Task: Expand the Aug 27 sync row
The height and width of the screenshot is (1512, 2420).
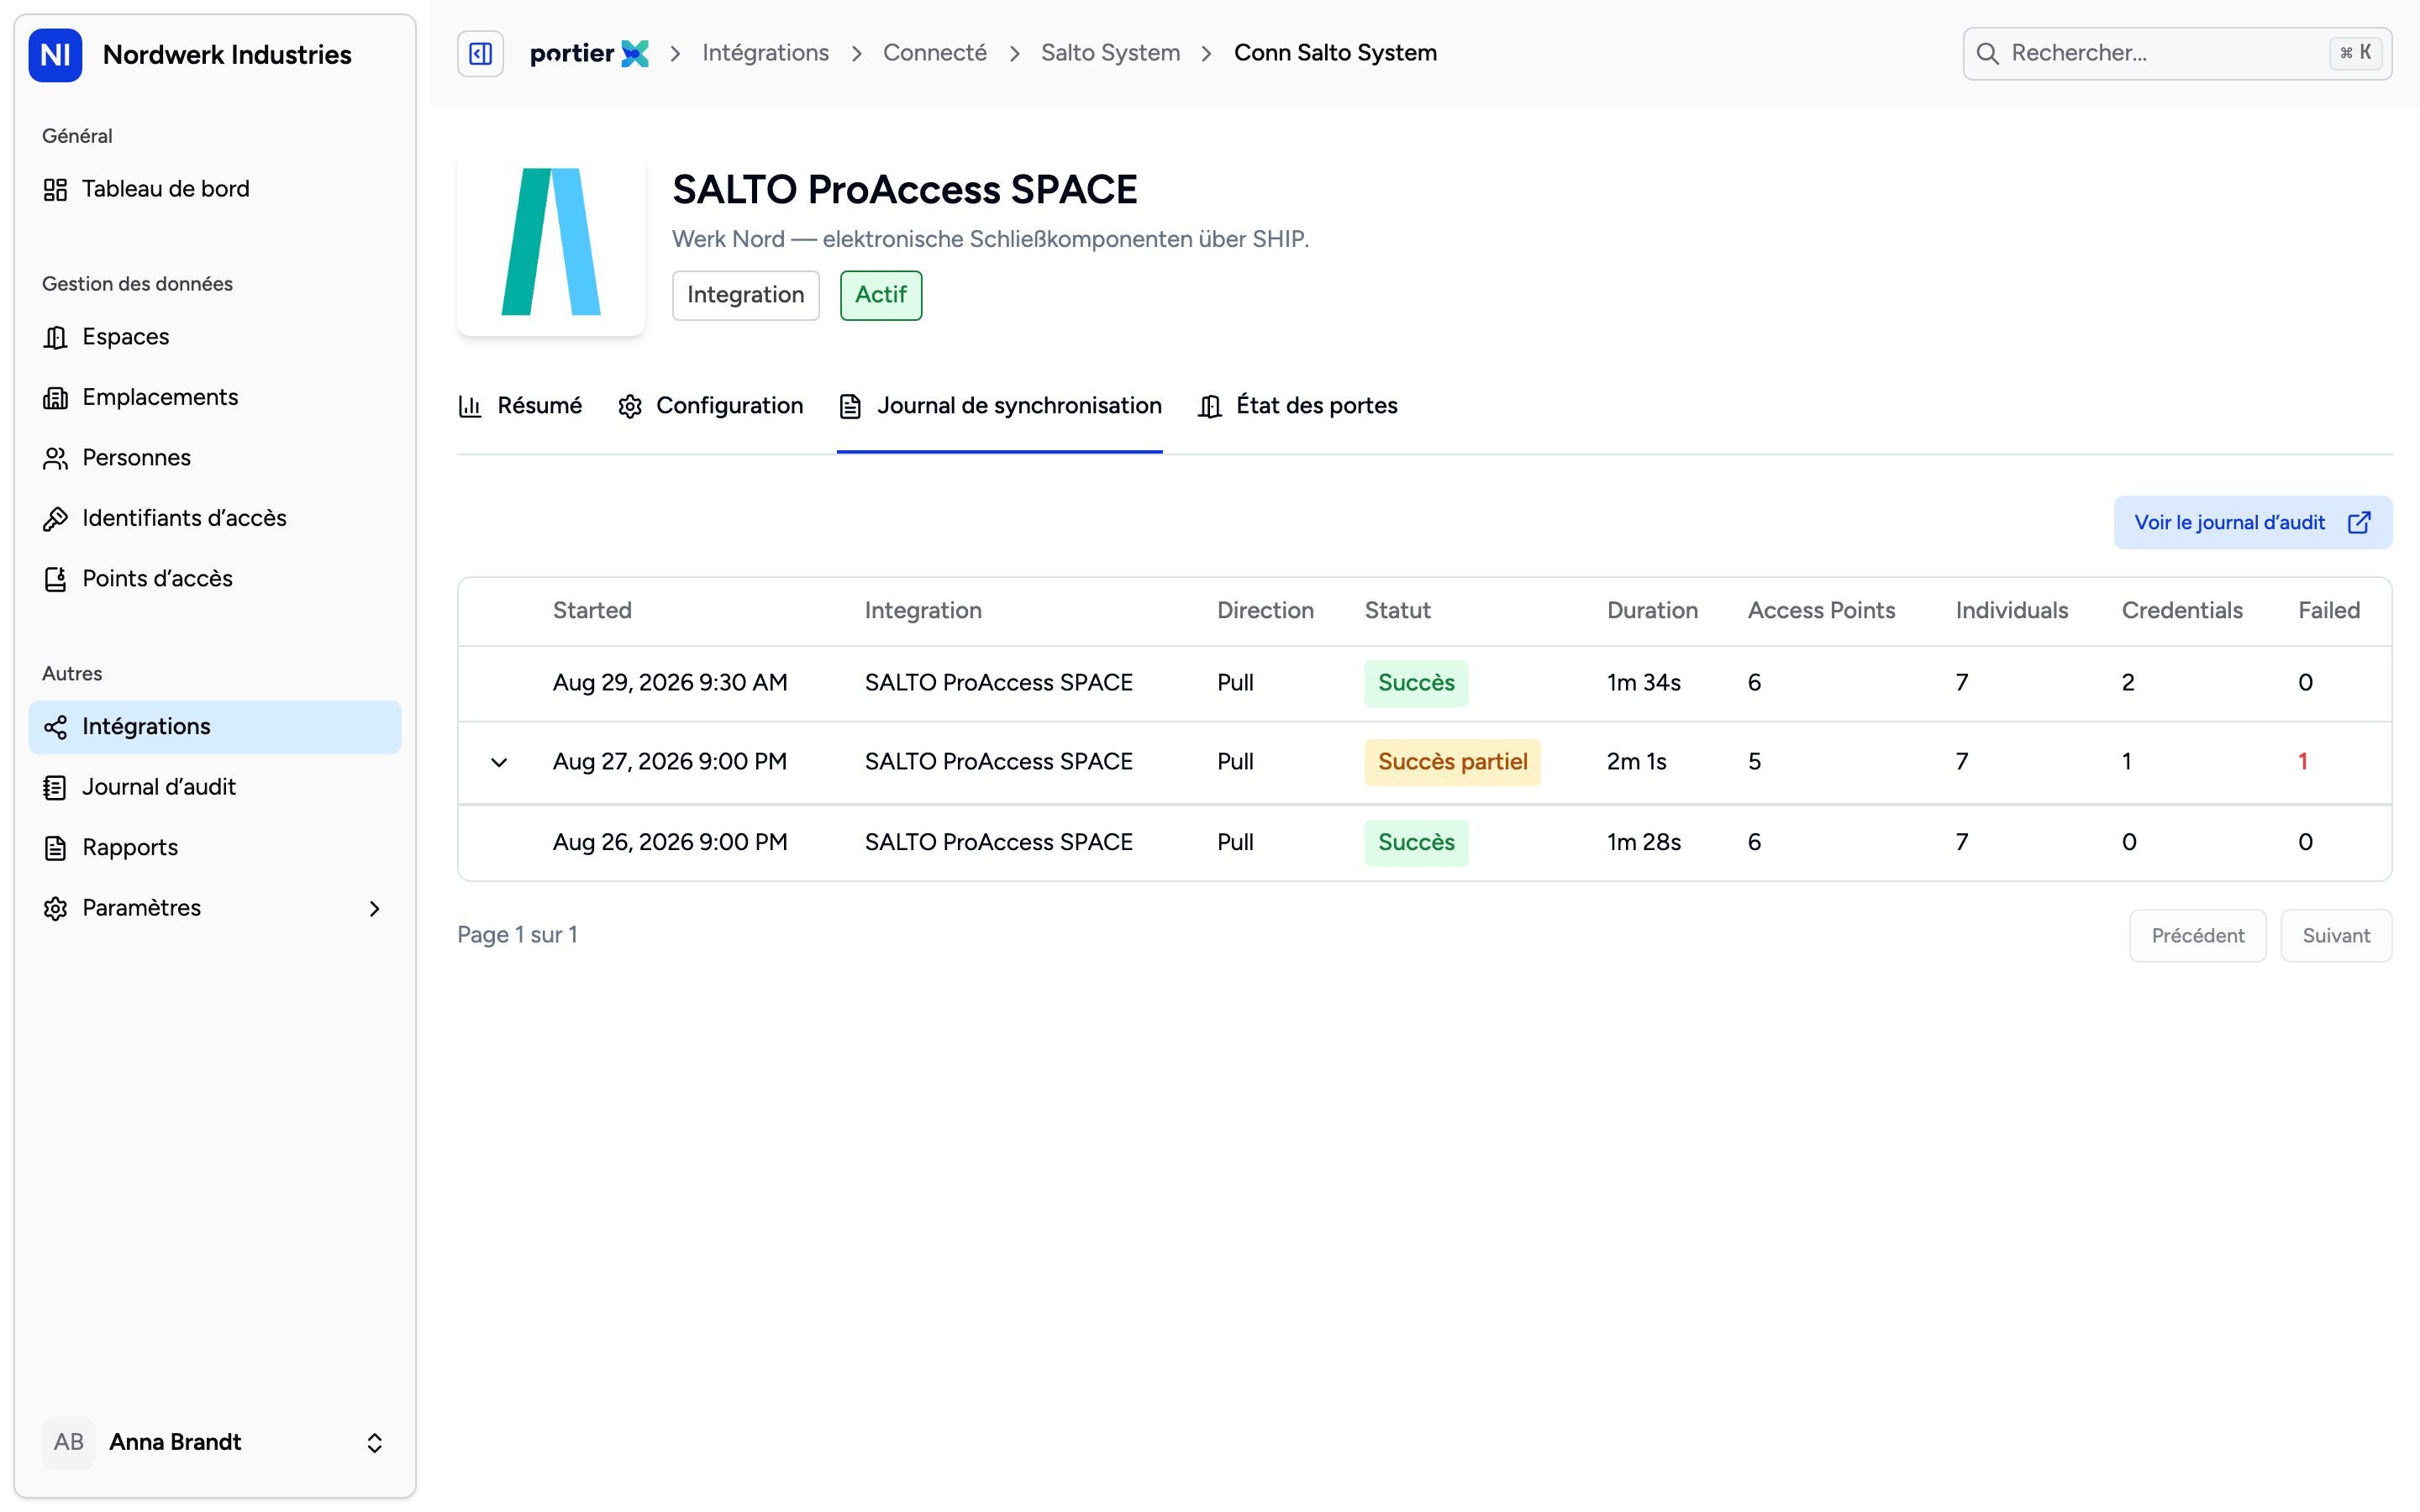Action: pyautogui.click(x=499, y=762)
